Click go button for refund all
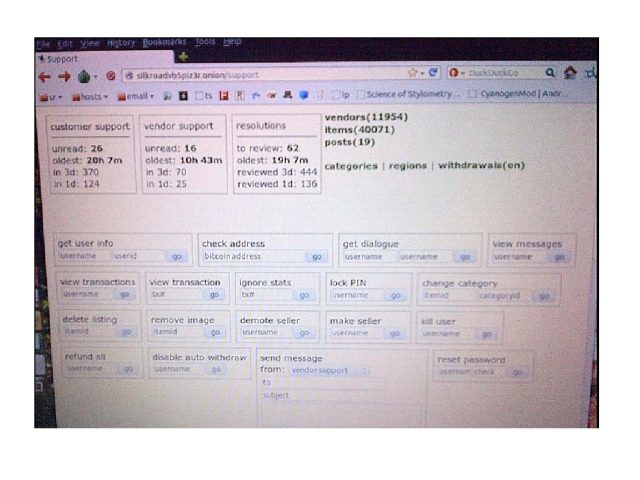 (x=128, y=369)
